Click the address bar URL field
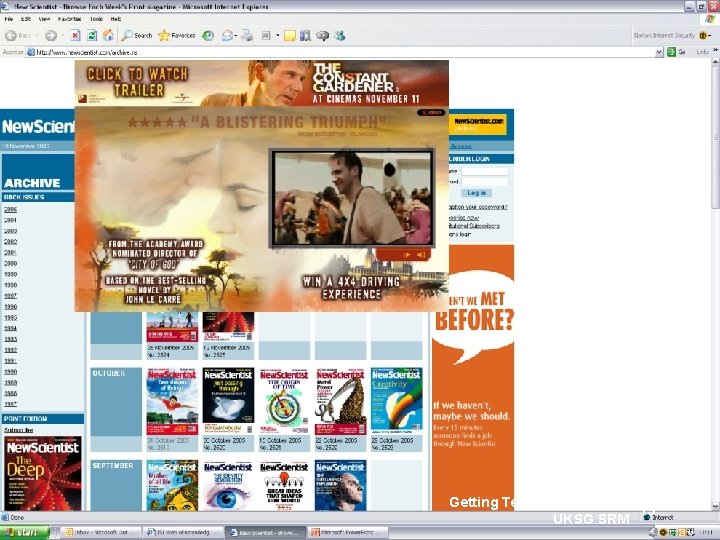 click(340, 52)
